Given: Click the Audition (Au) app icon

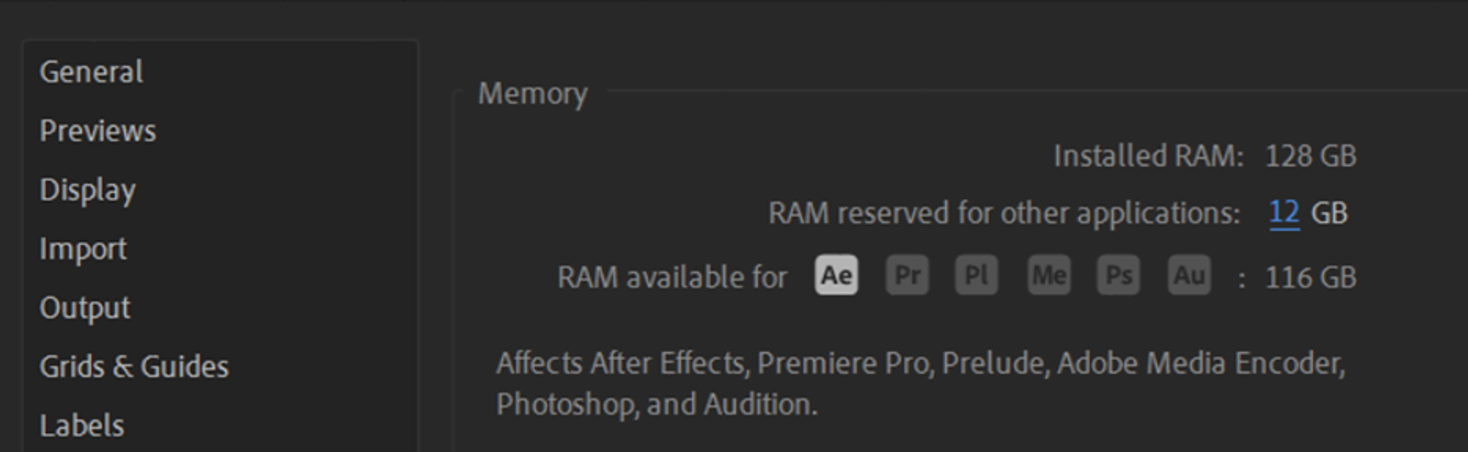Looking at the screenshot, I should point(1189,275).
